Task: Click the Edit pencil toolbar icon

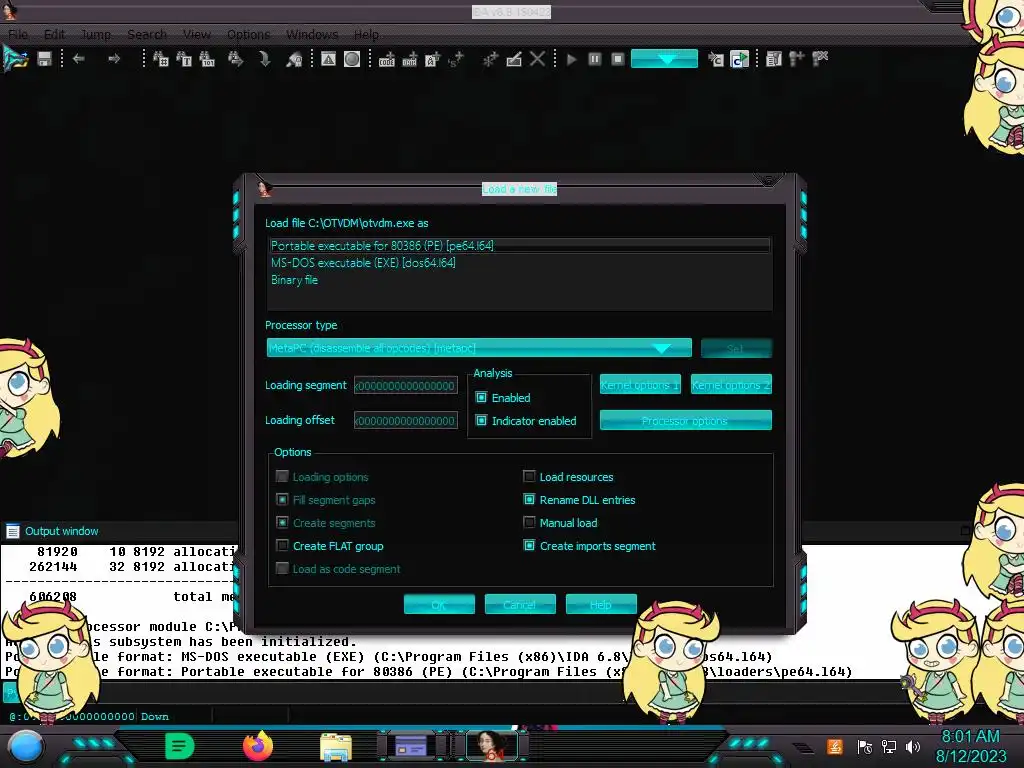Action: point(514,59)
